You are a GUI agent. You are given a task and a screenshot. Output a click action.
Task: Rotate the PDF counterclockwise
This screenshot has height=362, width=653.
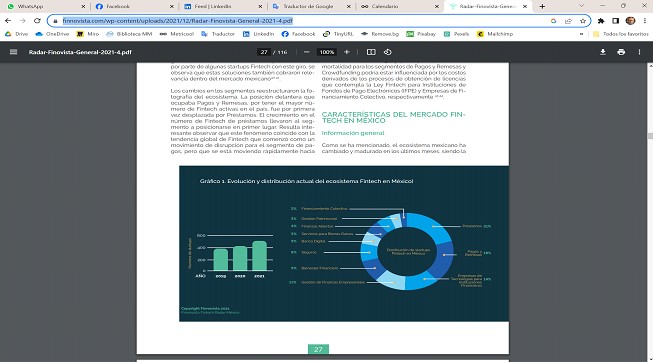coord(387,52)
